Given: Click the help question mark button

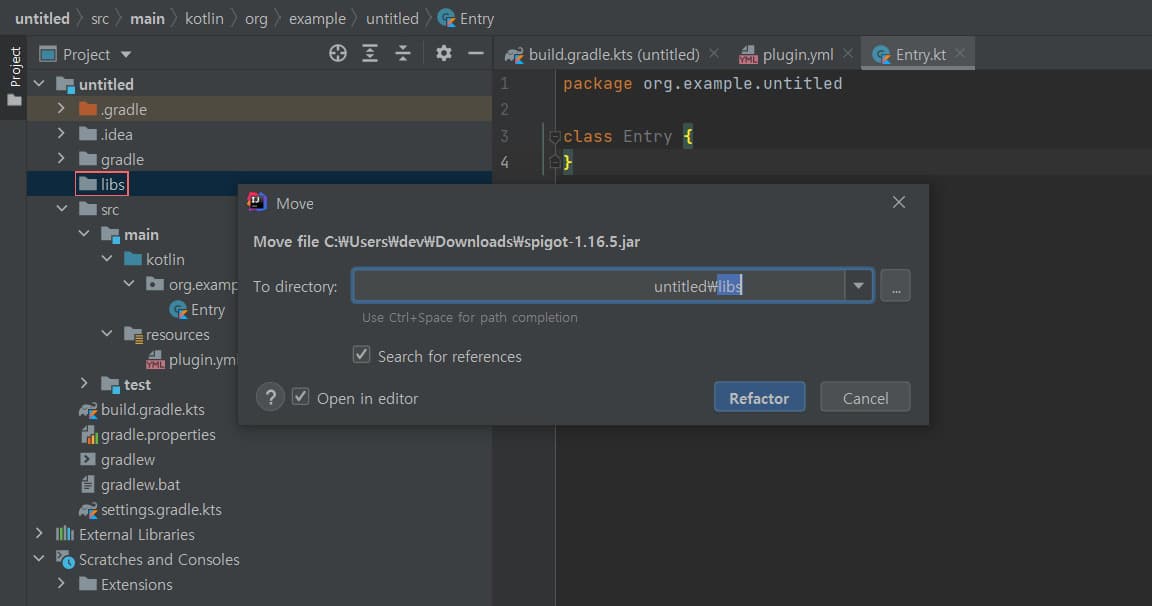Looking at the screenshot, I should coord(270,398).
